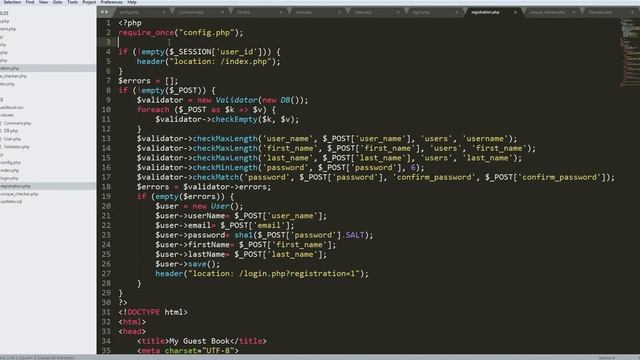The image size is (640, 360).
Task: Select highlighted registration.php in the folder tree
Action: 48,186
